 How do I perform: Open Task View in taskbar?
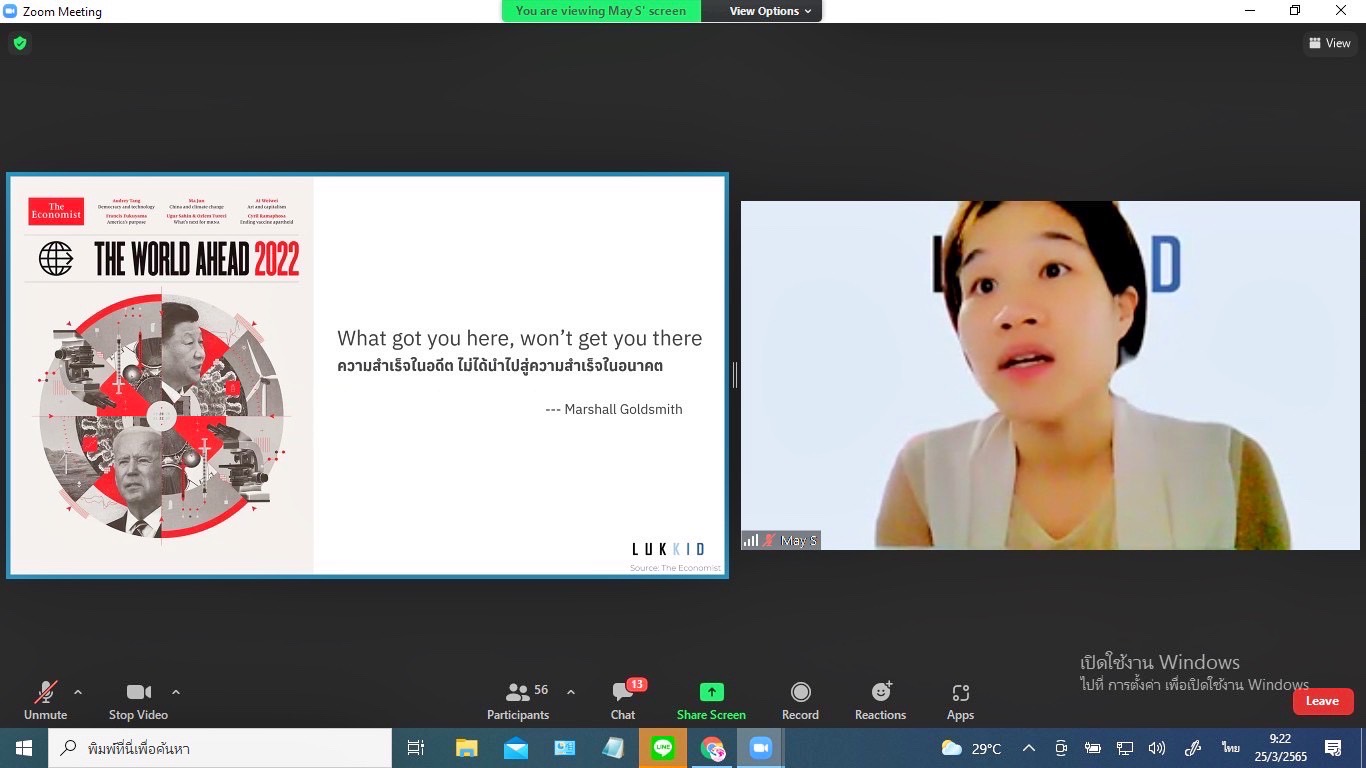[416, 748]
